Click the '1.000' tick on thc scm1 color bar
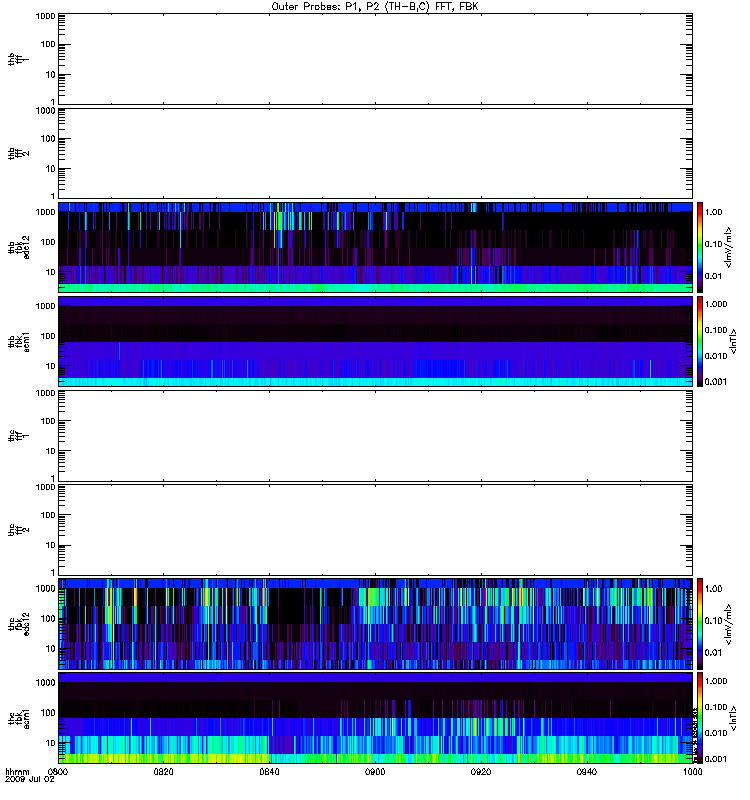The image size is (750, 800). click(x=716, y=681)
